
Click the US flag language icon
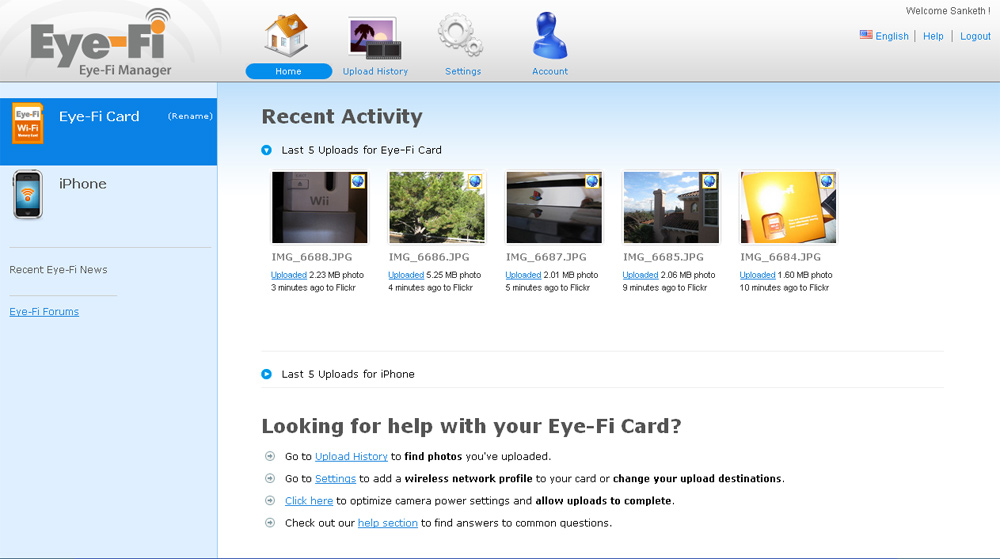click(865, 35)
